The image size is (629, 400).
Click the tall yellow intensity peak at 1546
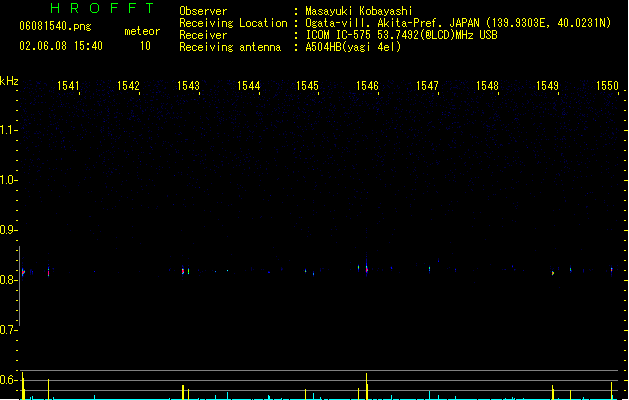(x=367, y=386)
